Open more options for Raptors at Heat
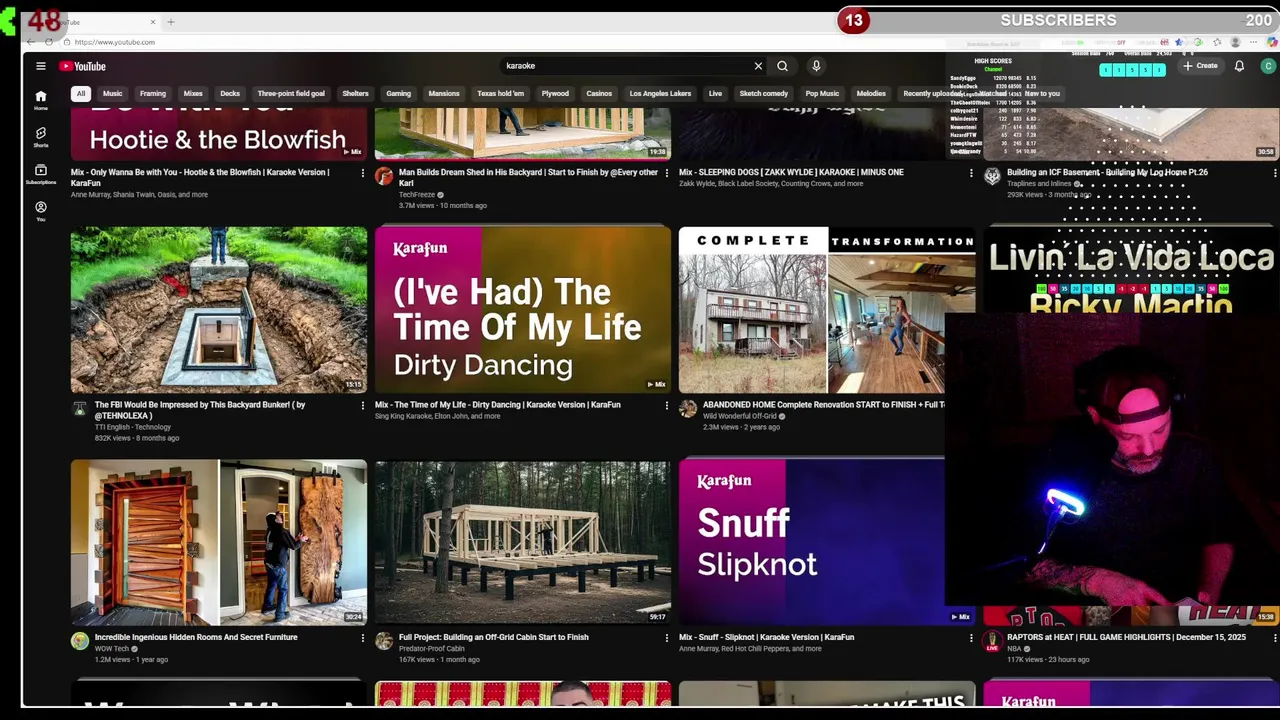 (x=1275, y=638)
